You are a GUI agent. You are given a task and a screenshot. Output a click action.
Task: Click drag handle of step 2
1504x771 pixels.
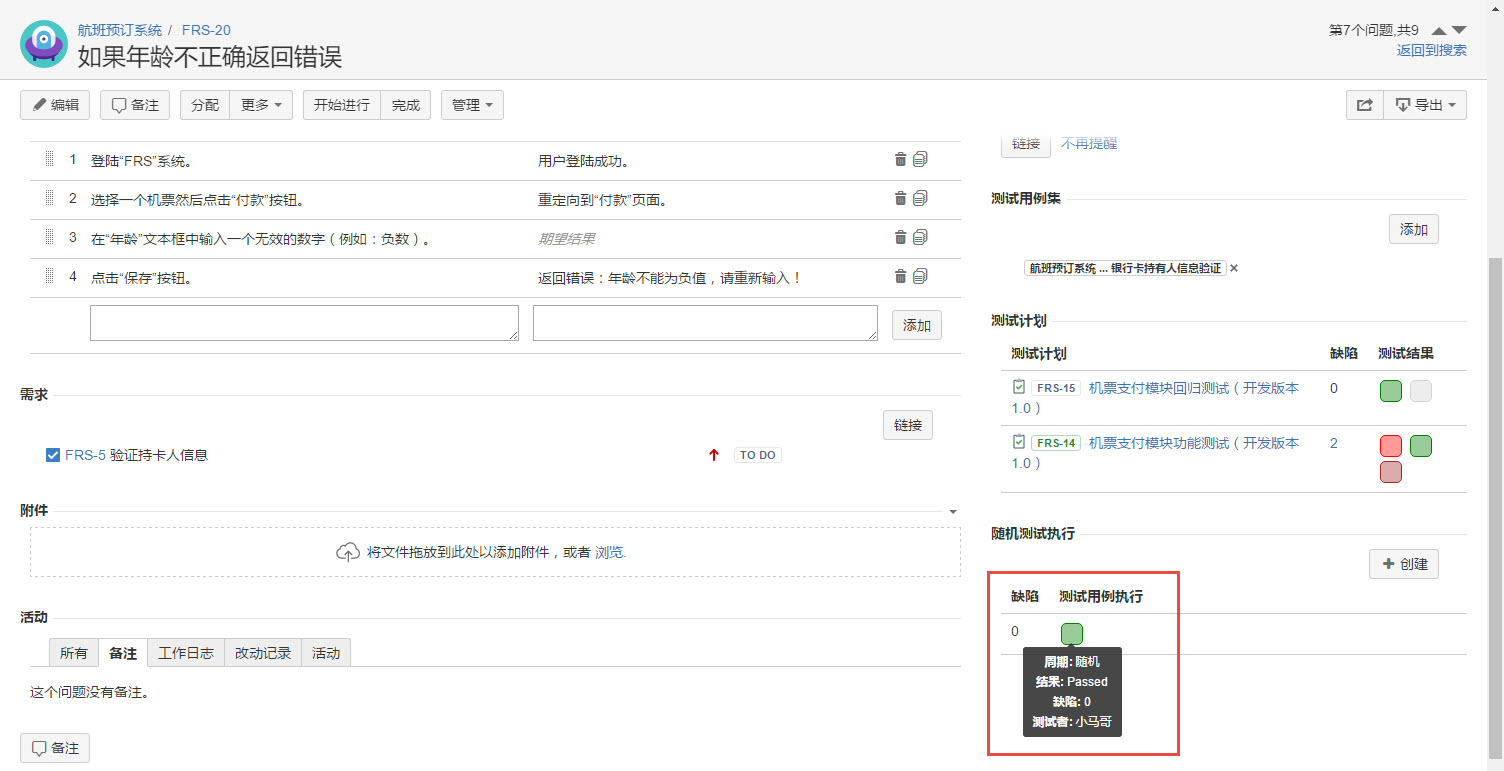click(48, 198)
